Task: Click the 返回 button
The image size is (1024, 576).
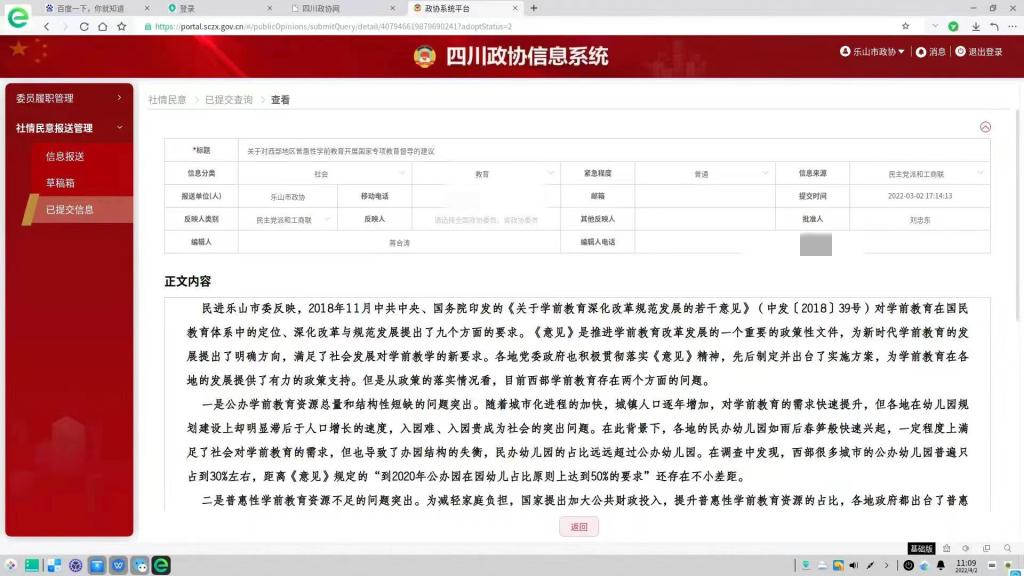Action: (579, 527)
